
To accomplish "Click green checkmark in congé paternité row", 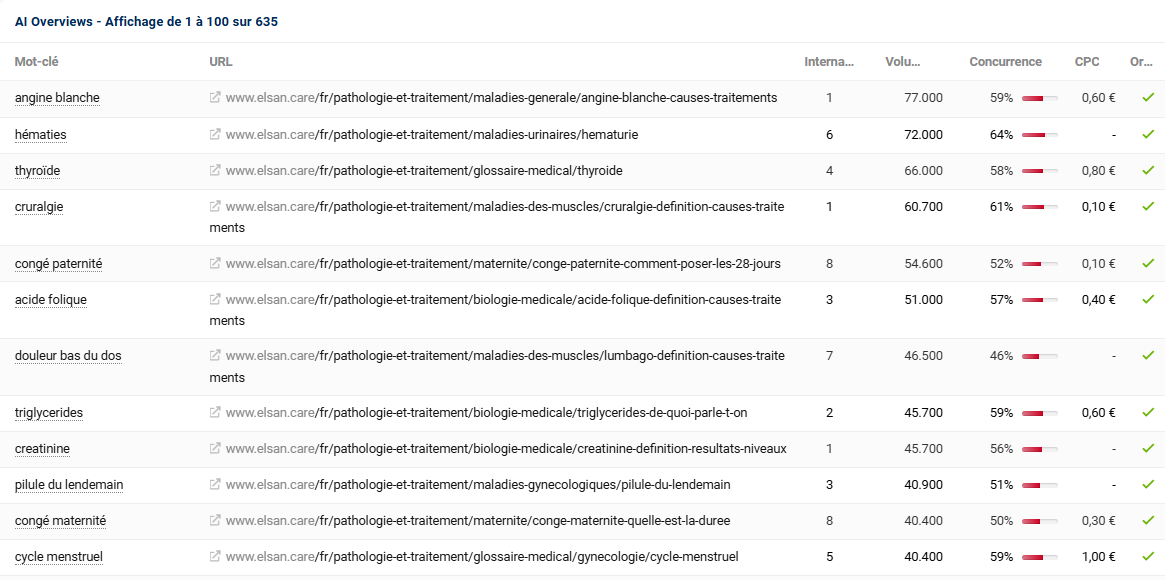I will 1148,263.
